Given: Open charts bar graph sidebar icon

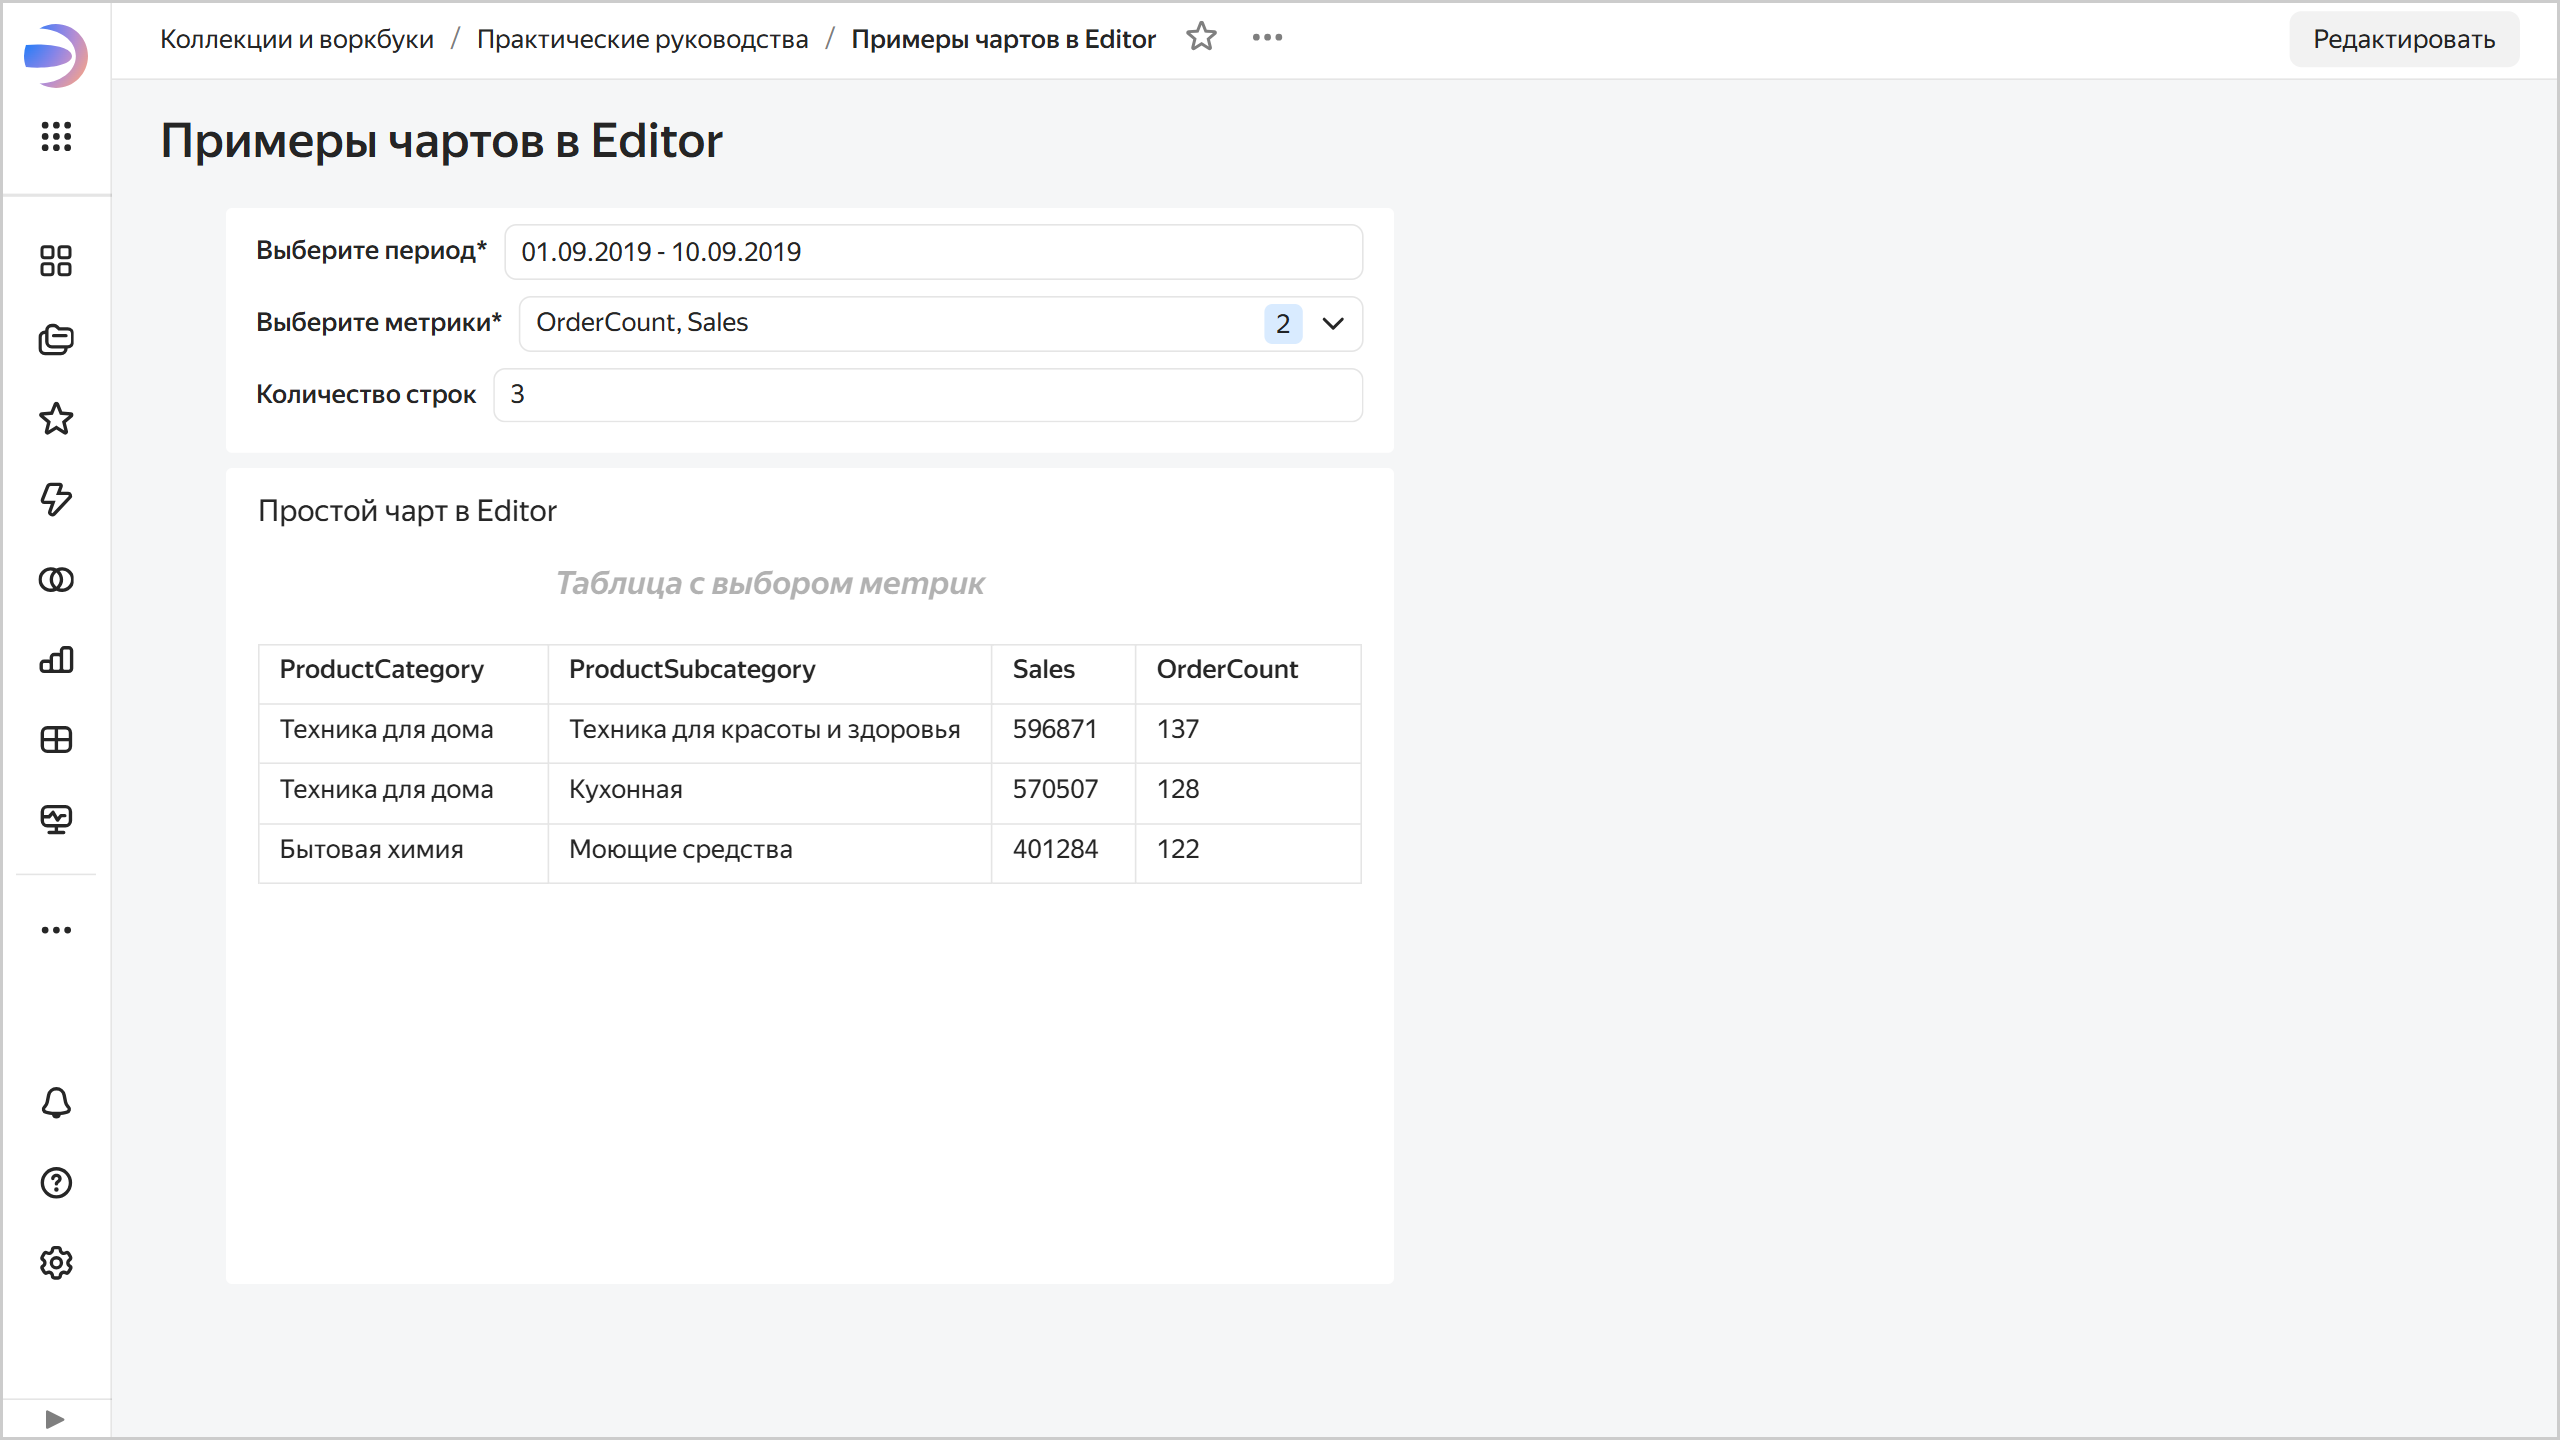Looking at the screenshot, I should click(x=56, y=660).
